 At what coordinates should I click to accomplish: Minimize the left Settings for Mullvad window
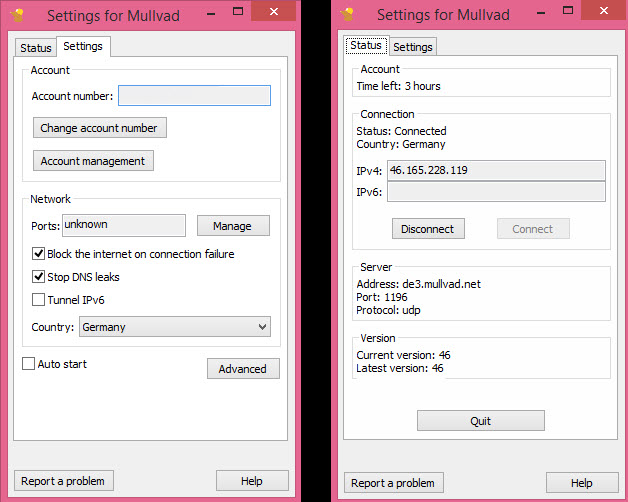(x=211, y=14)
